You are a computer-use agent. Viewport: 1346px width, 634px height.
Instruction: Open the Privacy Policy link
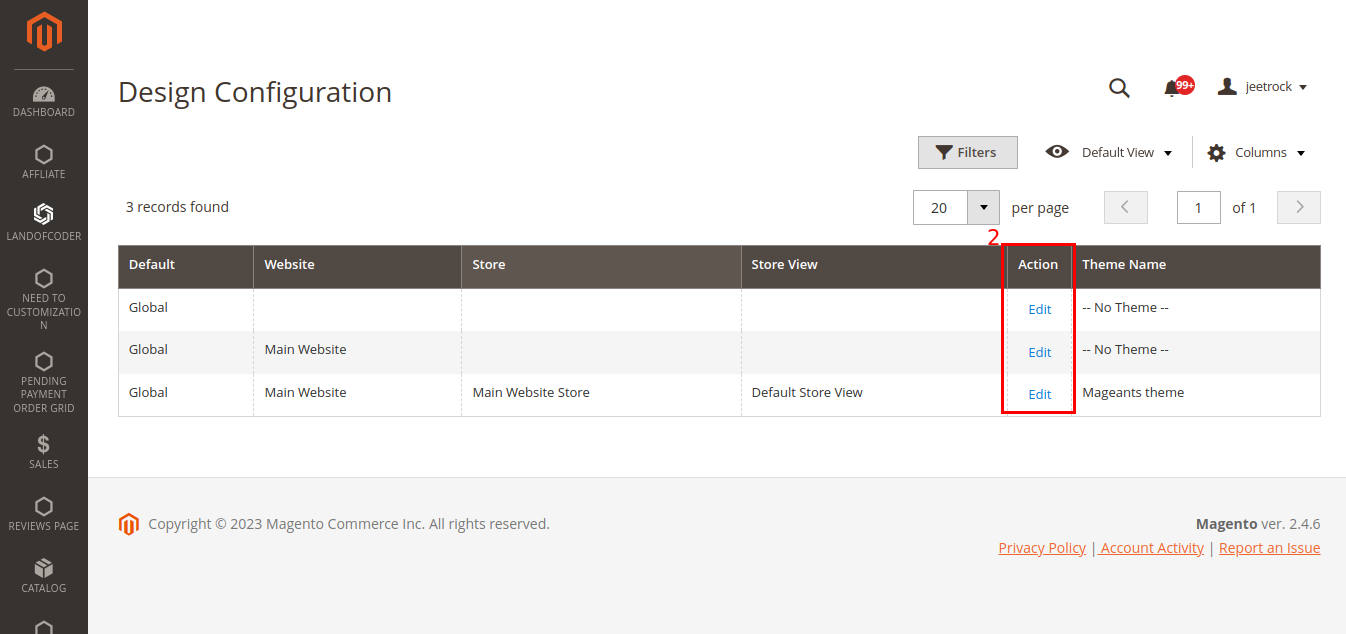(x=1042, y=547)
